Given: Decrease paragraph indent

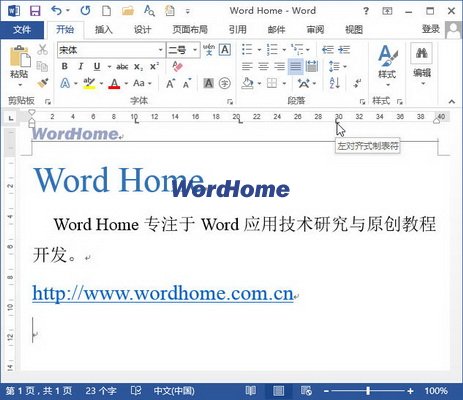Looking at the screenshot, I should point(328,50).
